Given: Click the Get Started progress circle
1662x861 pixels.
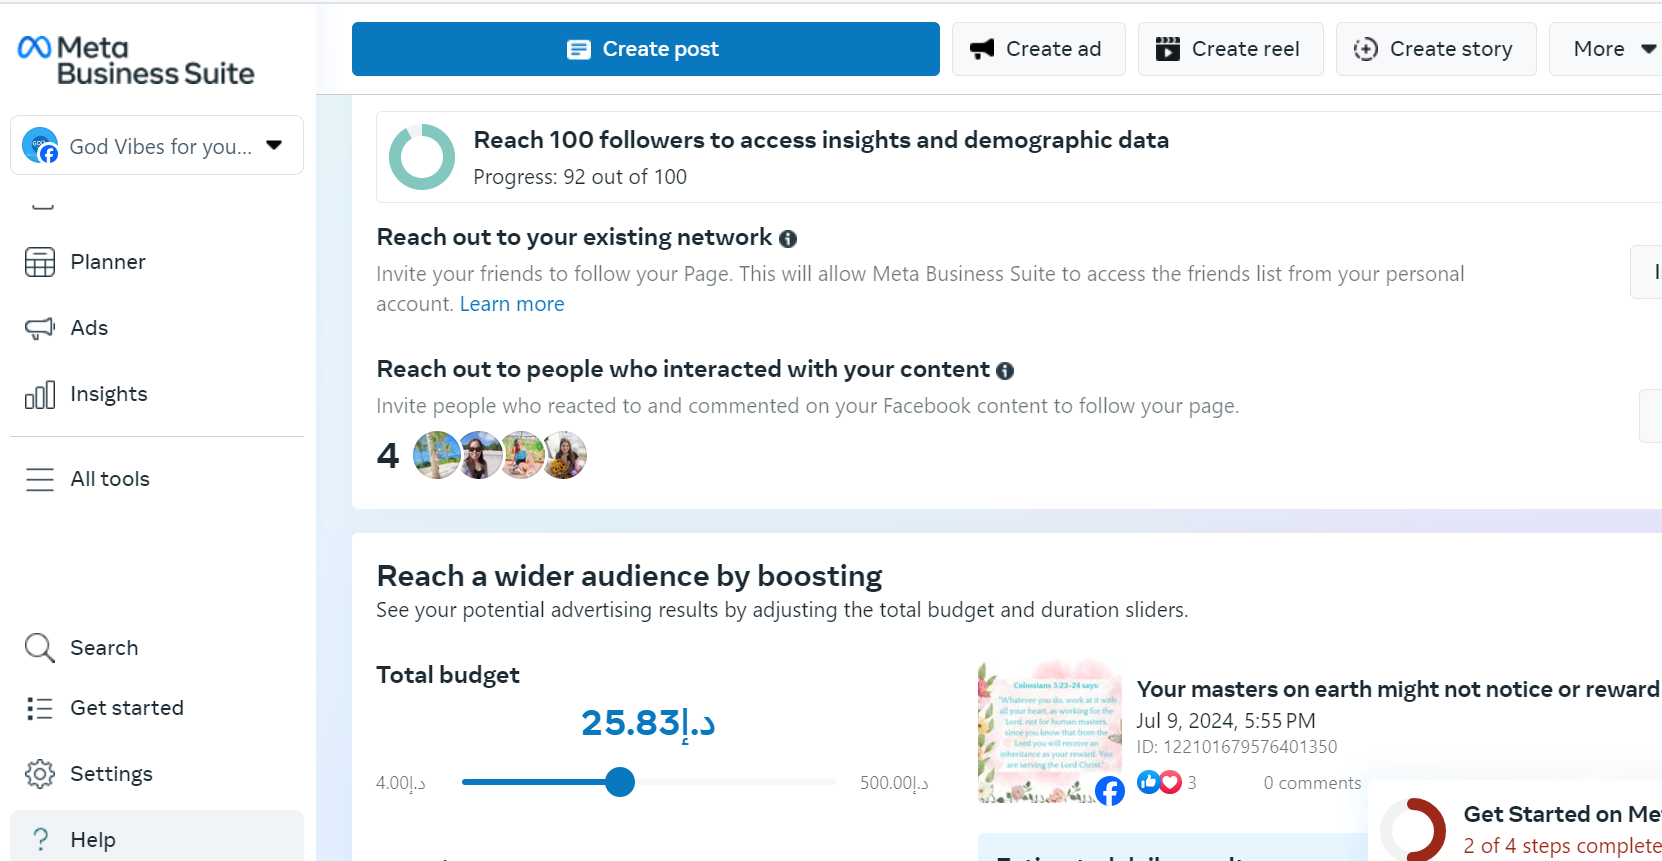Looking at the screenshot, I should click(x=1413, y=829).
